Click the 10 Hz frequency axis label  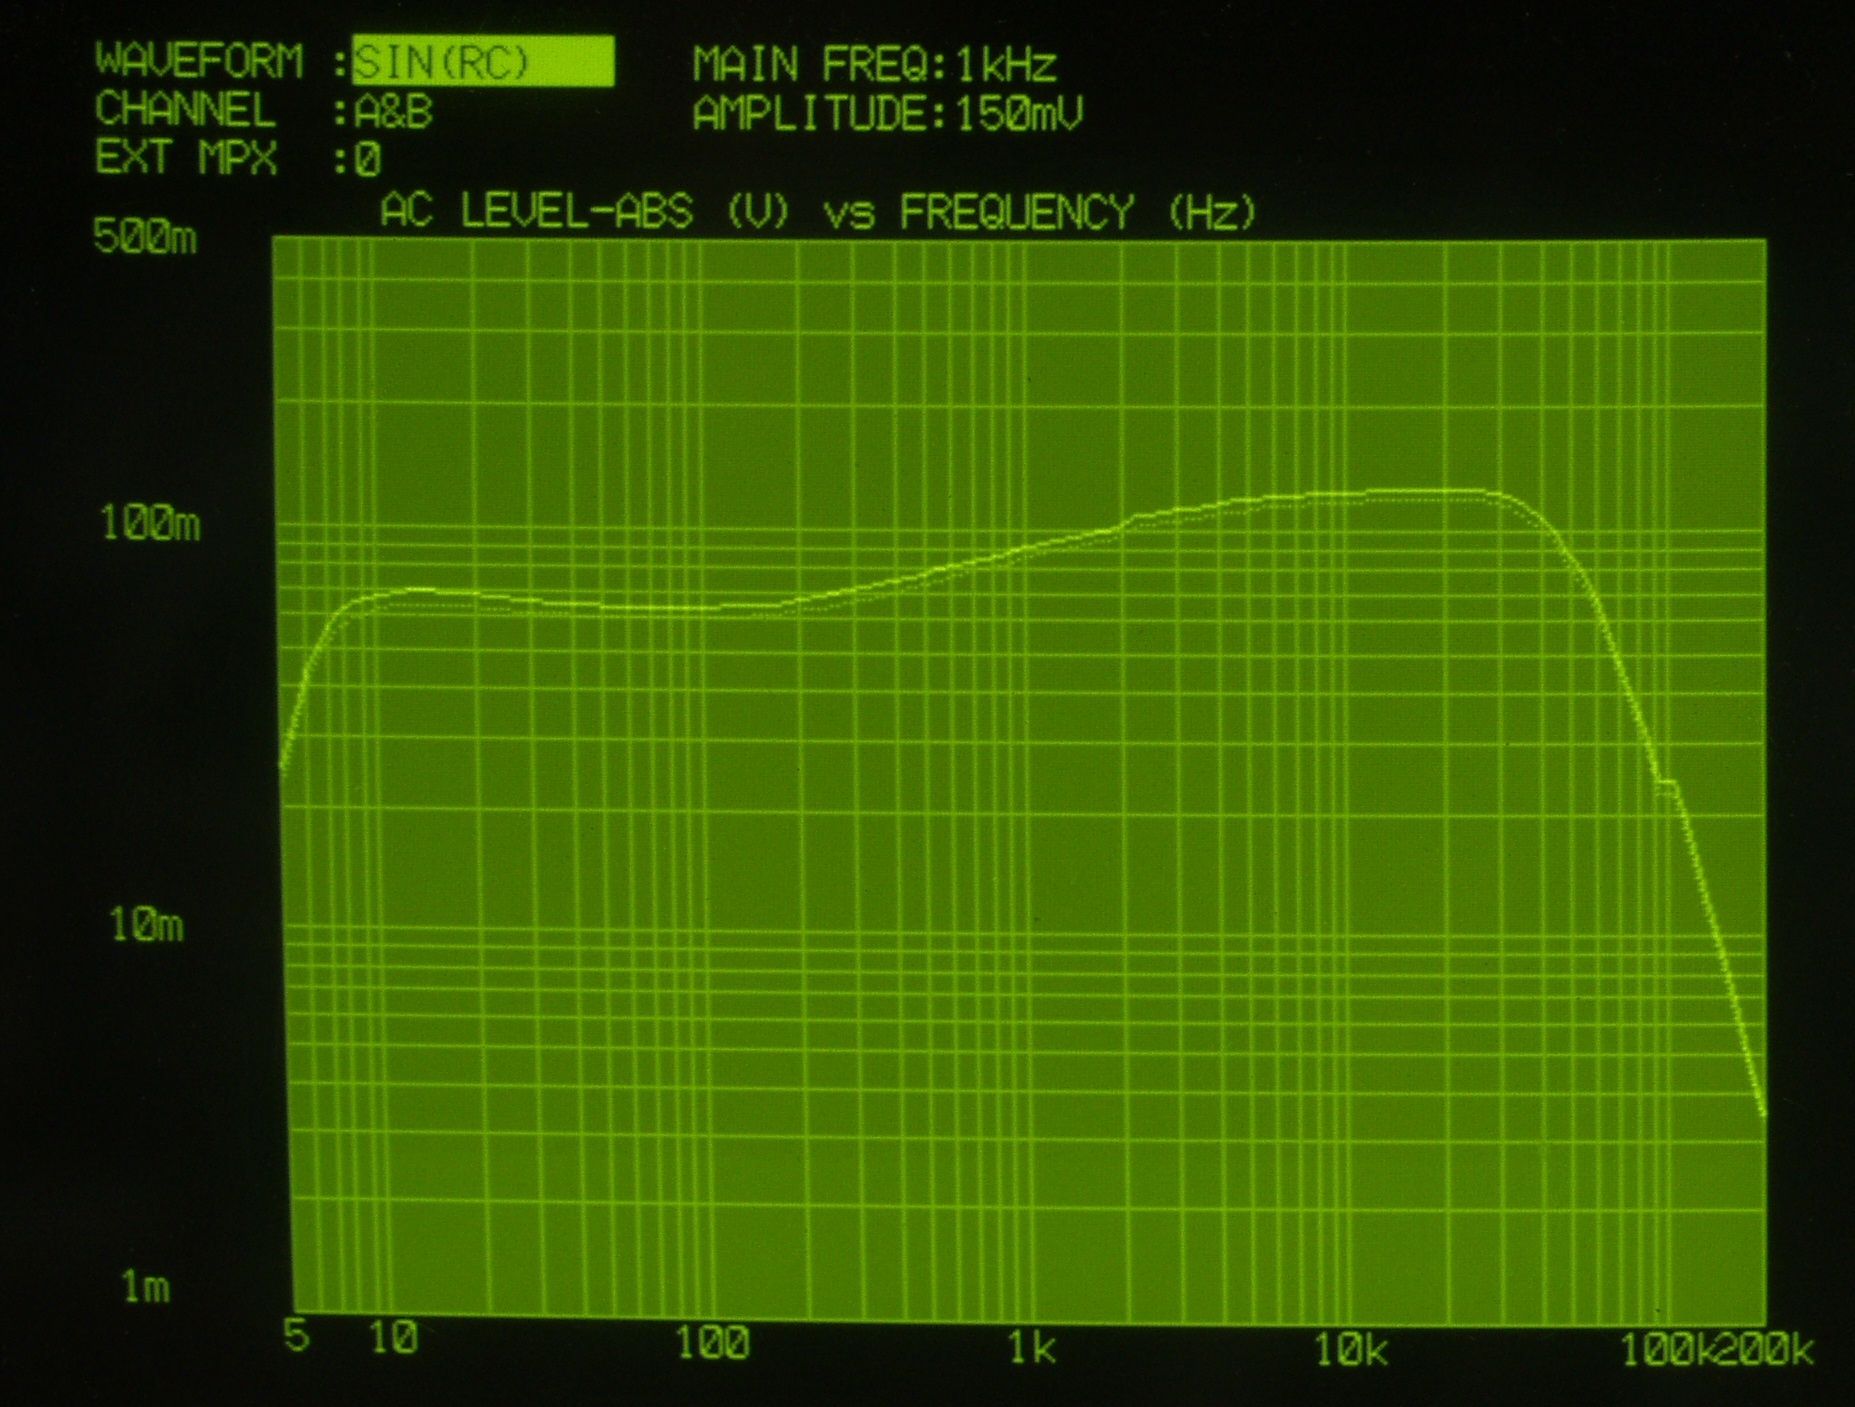pos(393,1338)
